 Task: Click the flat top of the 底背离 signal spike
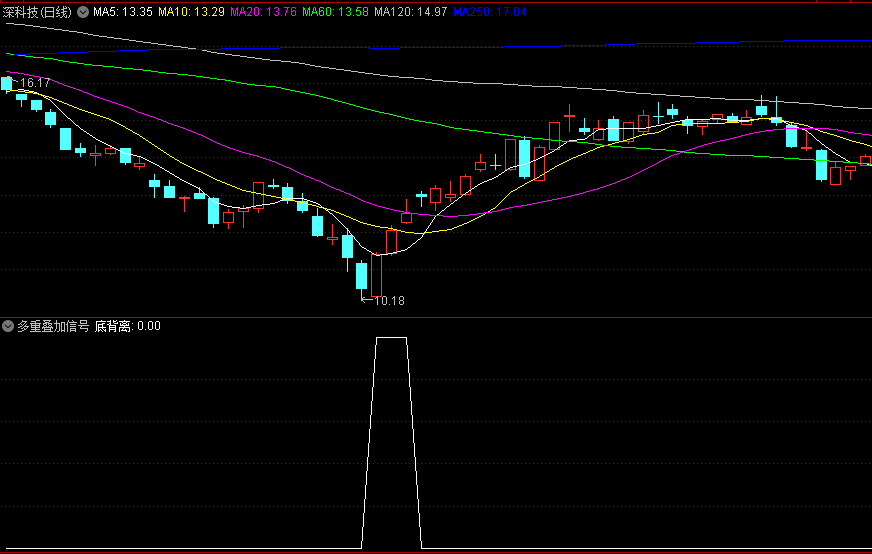[x=392, y=338]
